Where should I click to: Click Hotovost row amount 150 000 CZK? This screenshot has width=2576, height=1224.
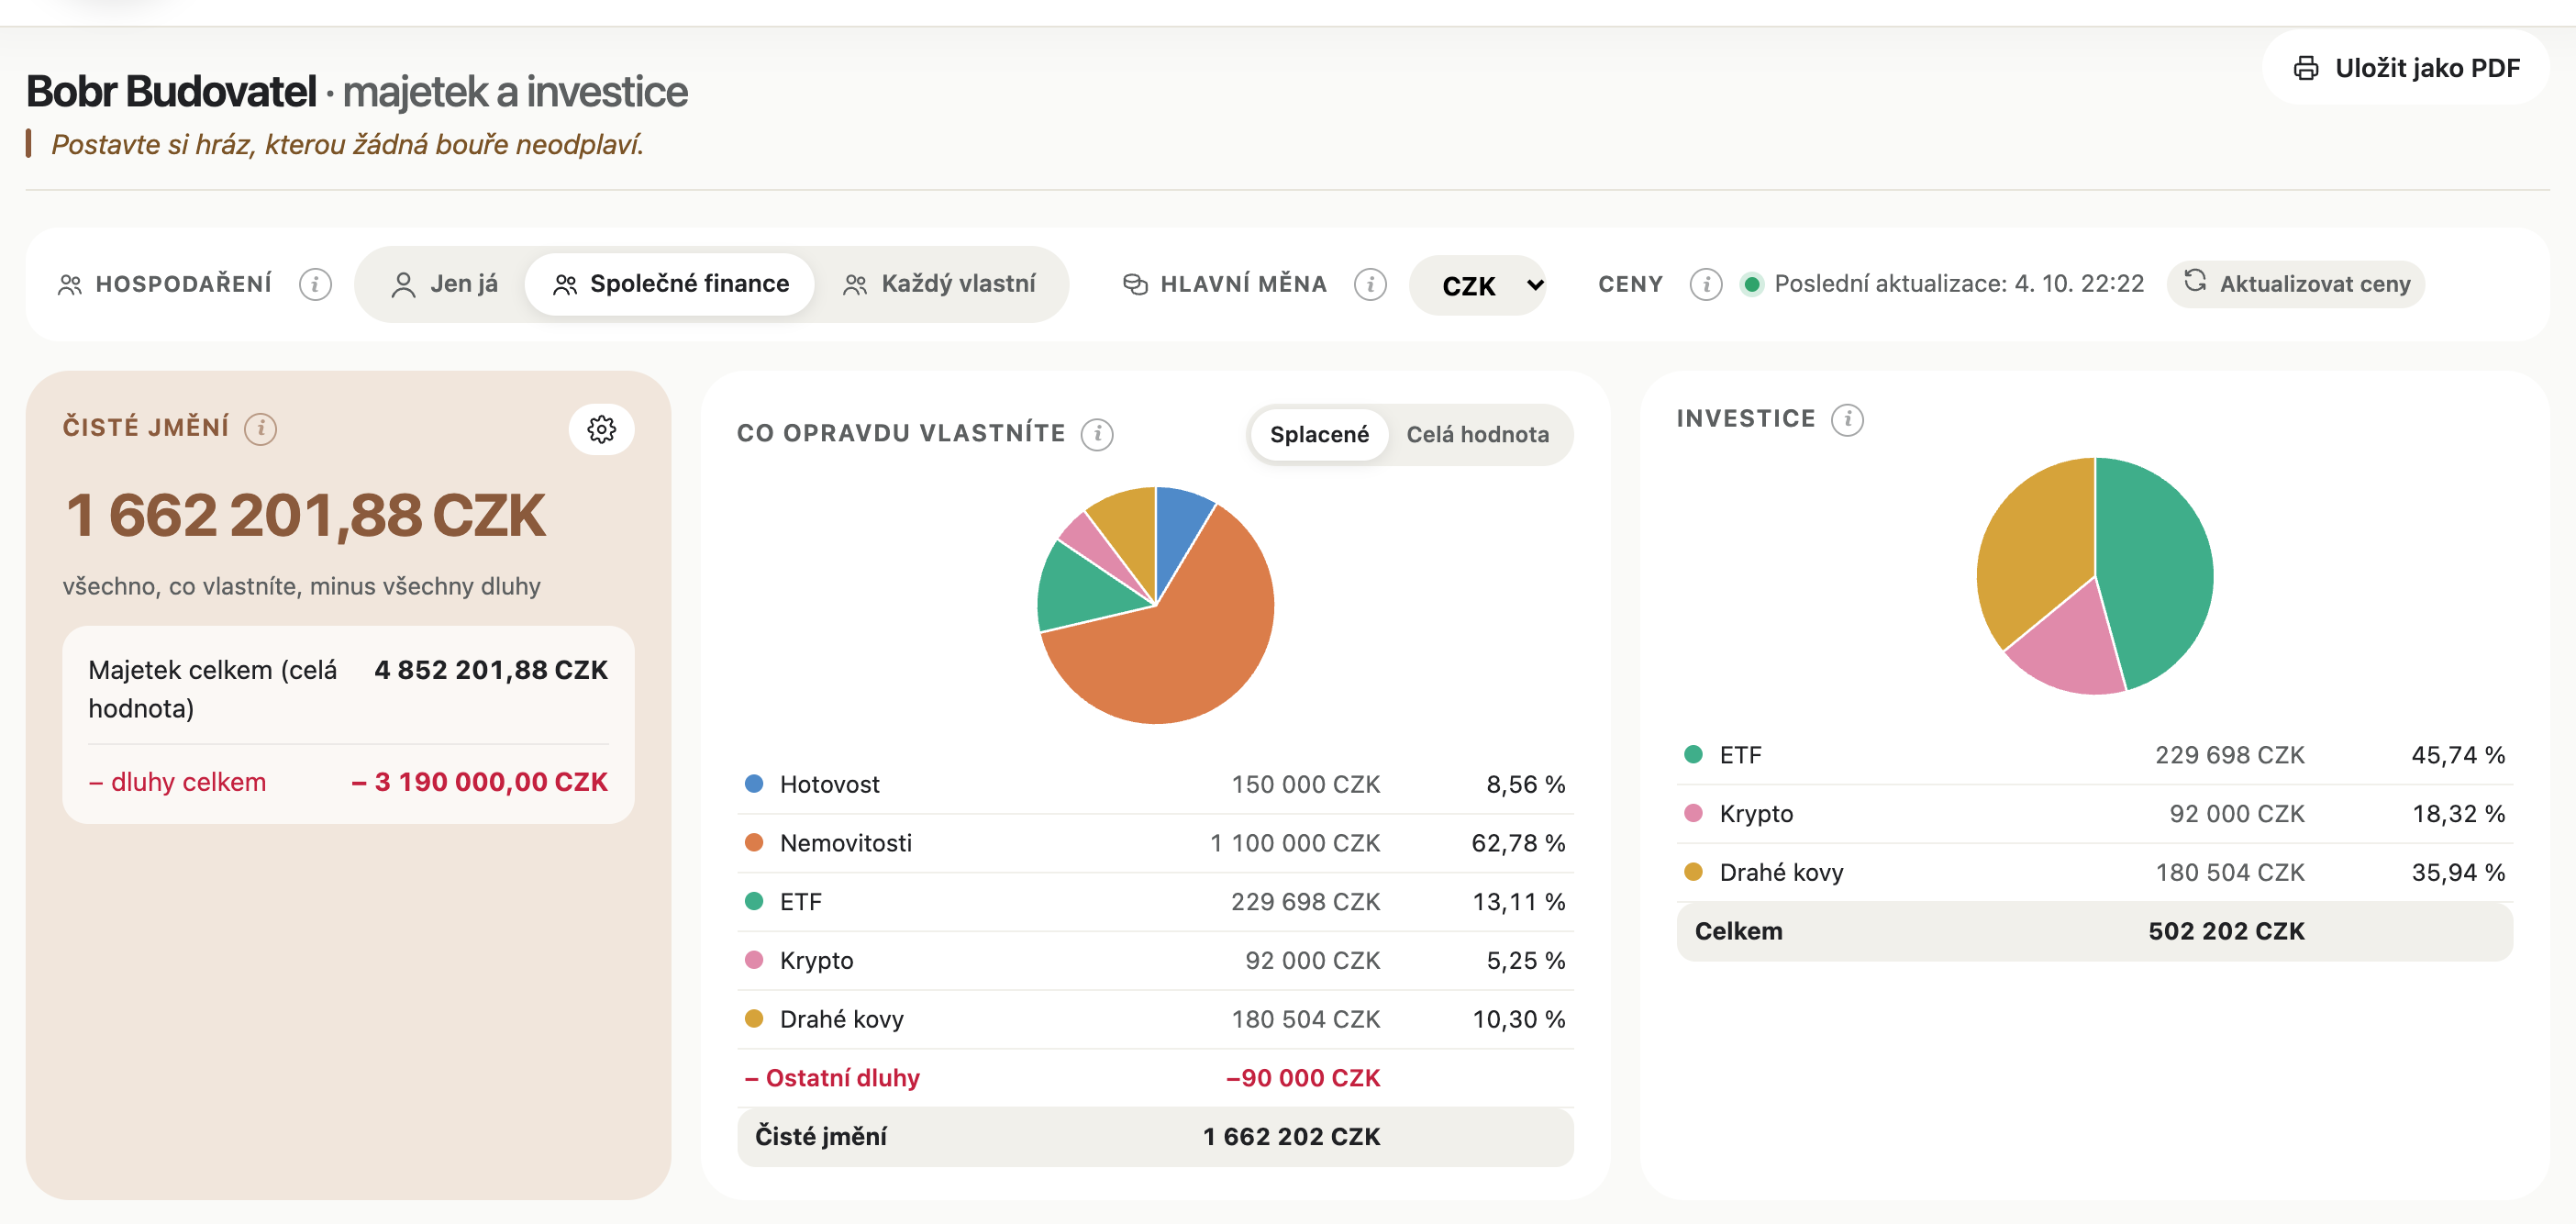click(1305, 784)
